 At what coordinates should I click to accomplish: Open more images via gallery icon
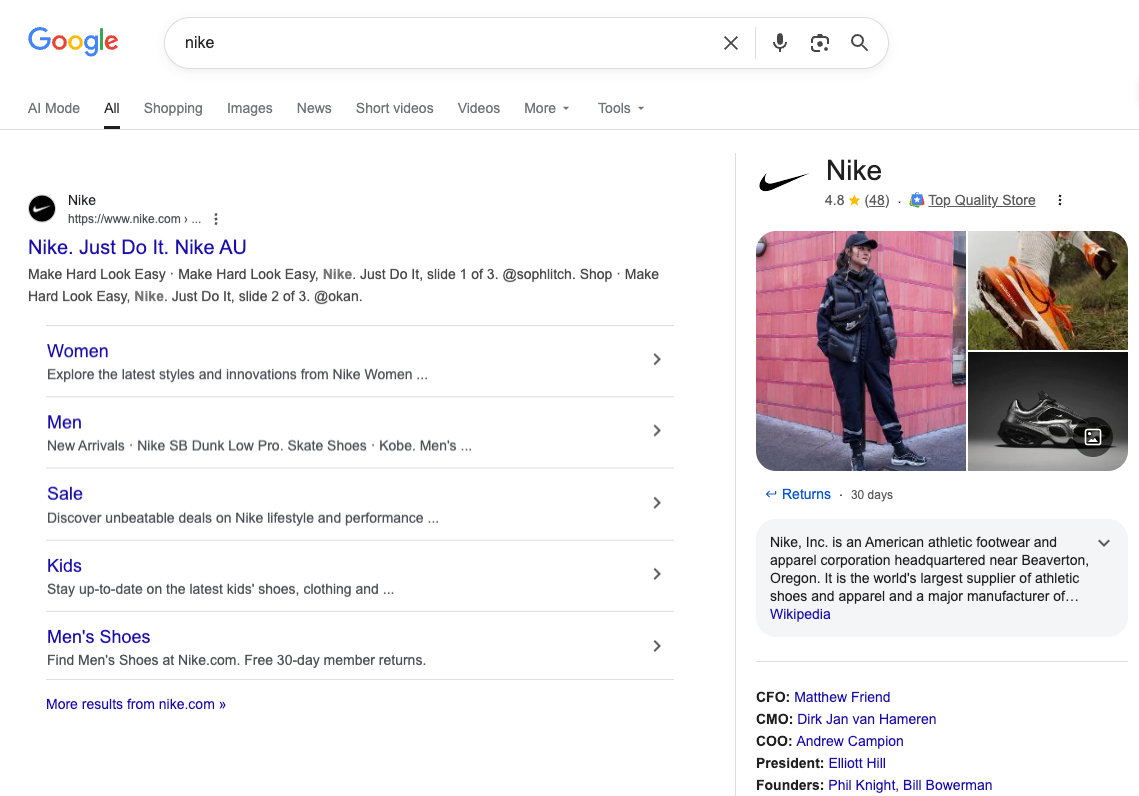click(x=1093, y=436)
